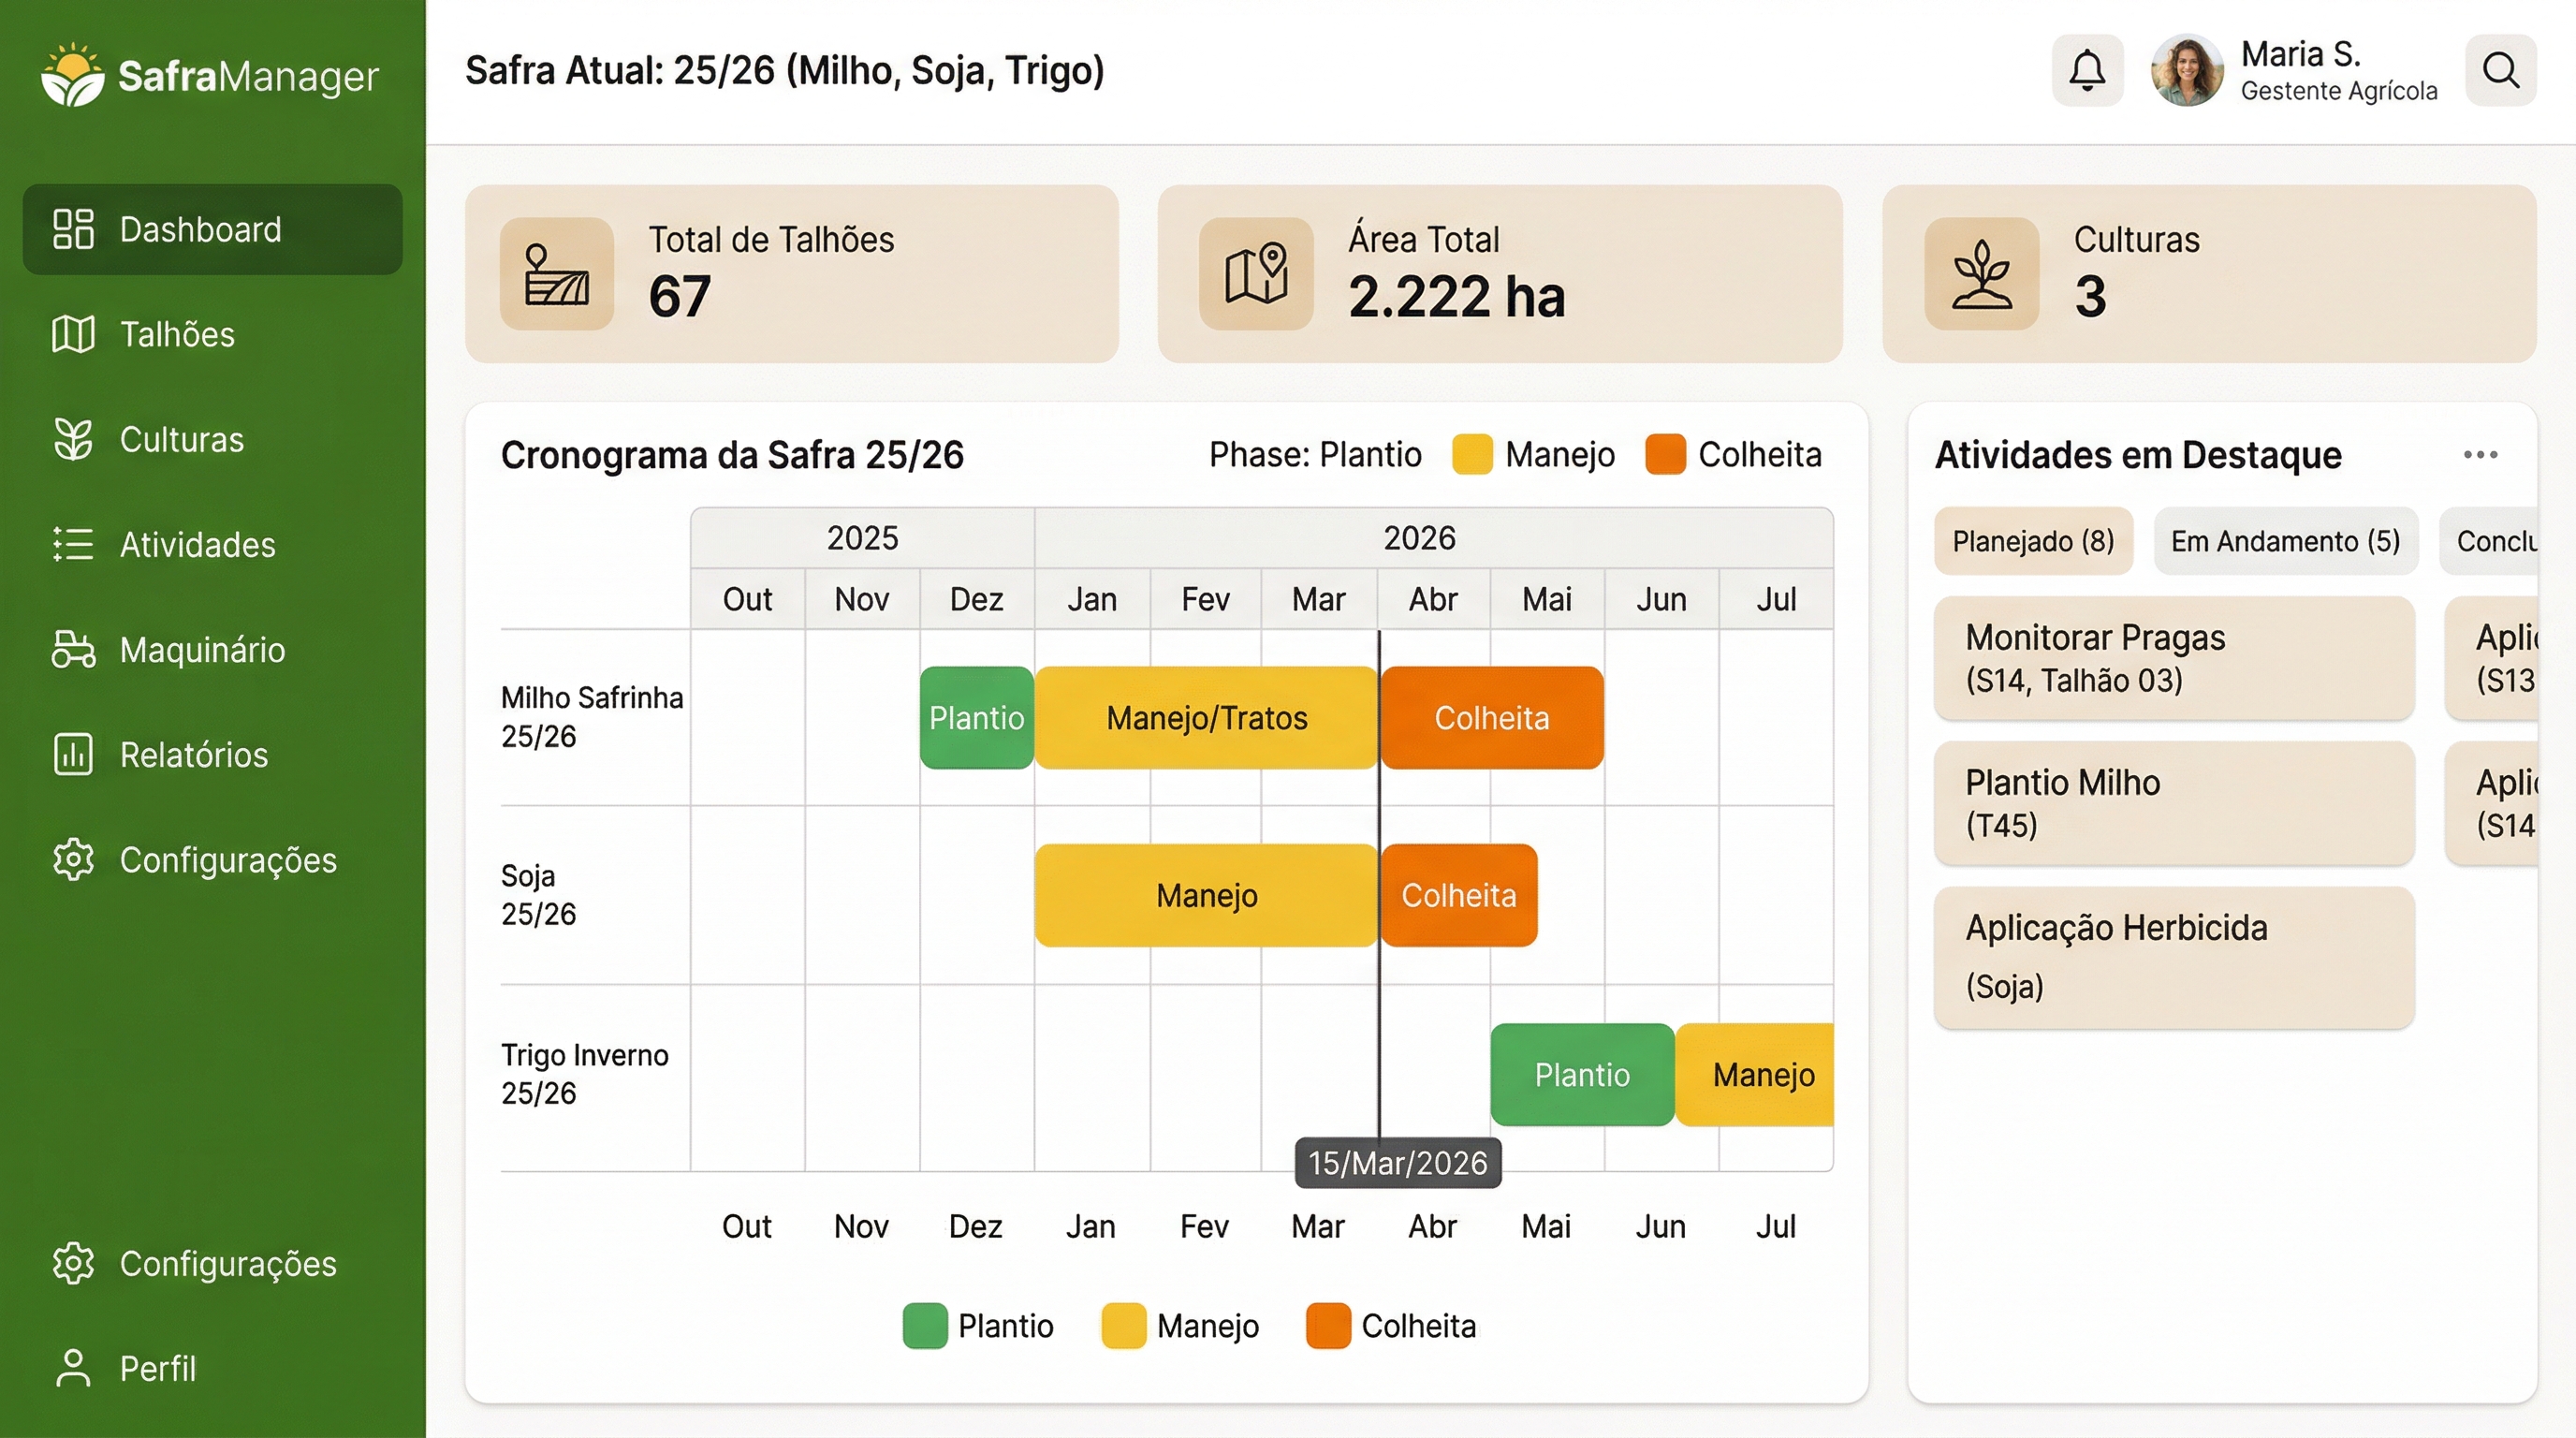
Task: Open search with the magnifier icon
Action: click(x=2500, y=70)
